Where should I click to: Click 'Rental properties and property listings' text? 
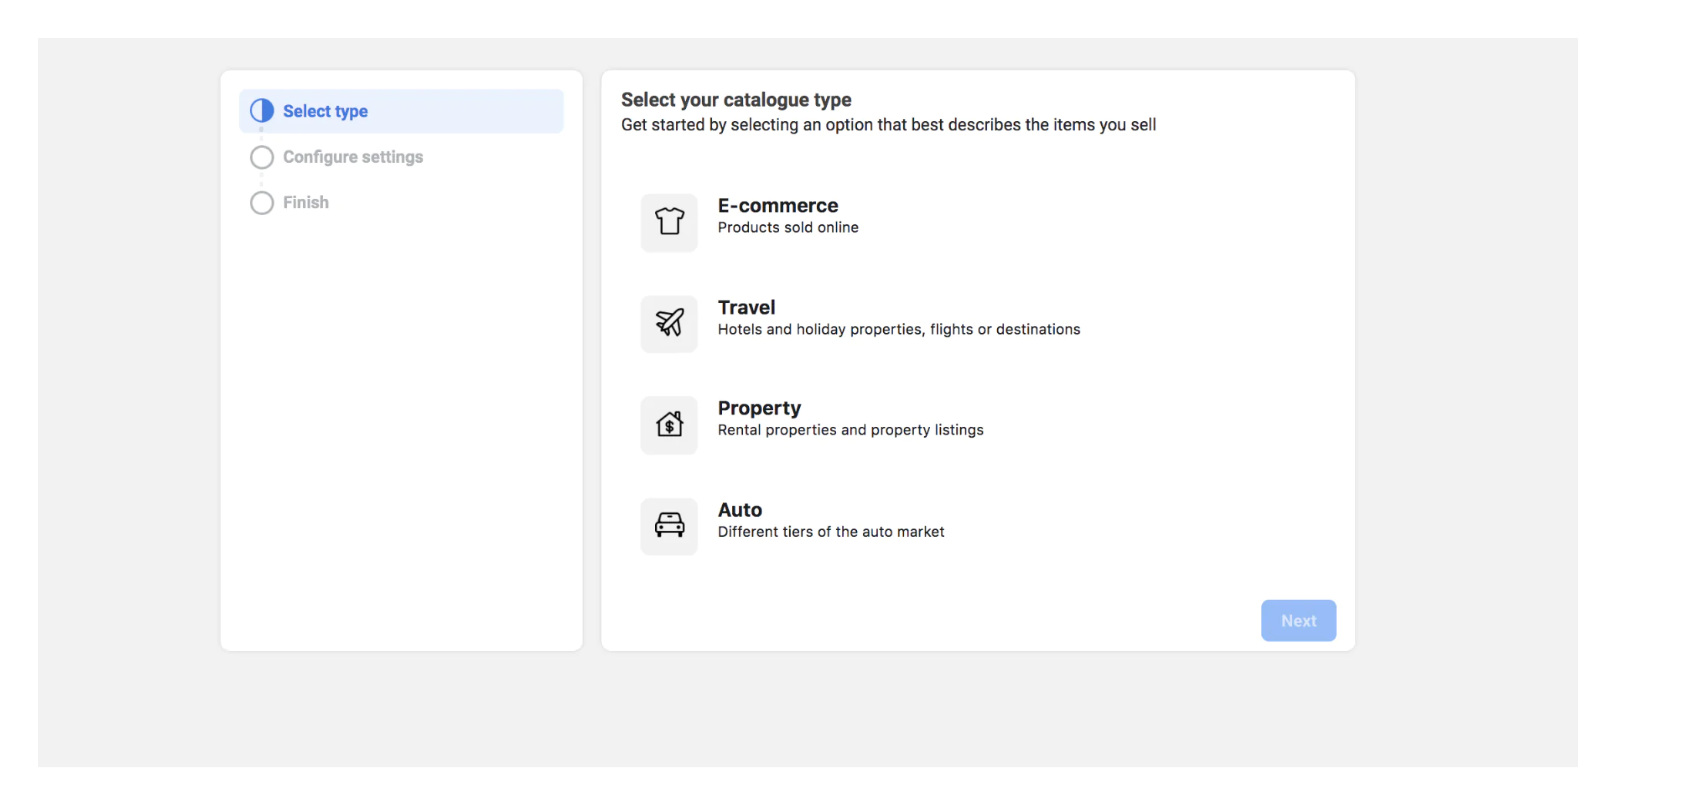(x=850, y=430)
